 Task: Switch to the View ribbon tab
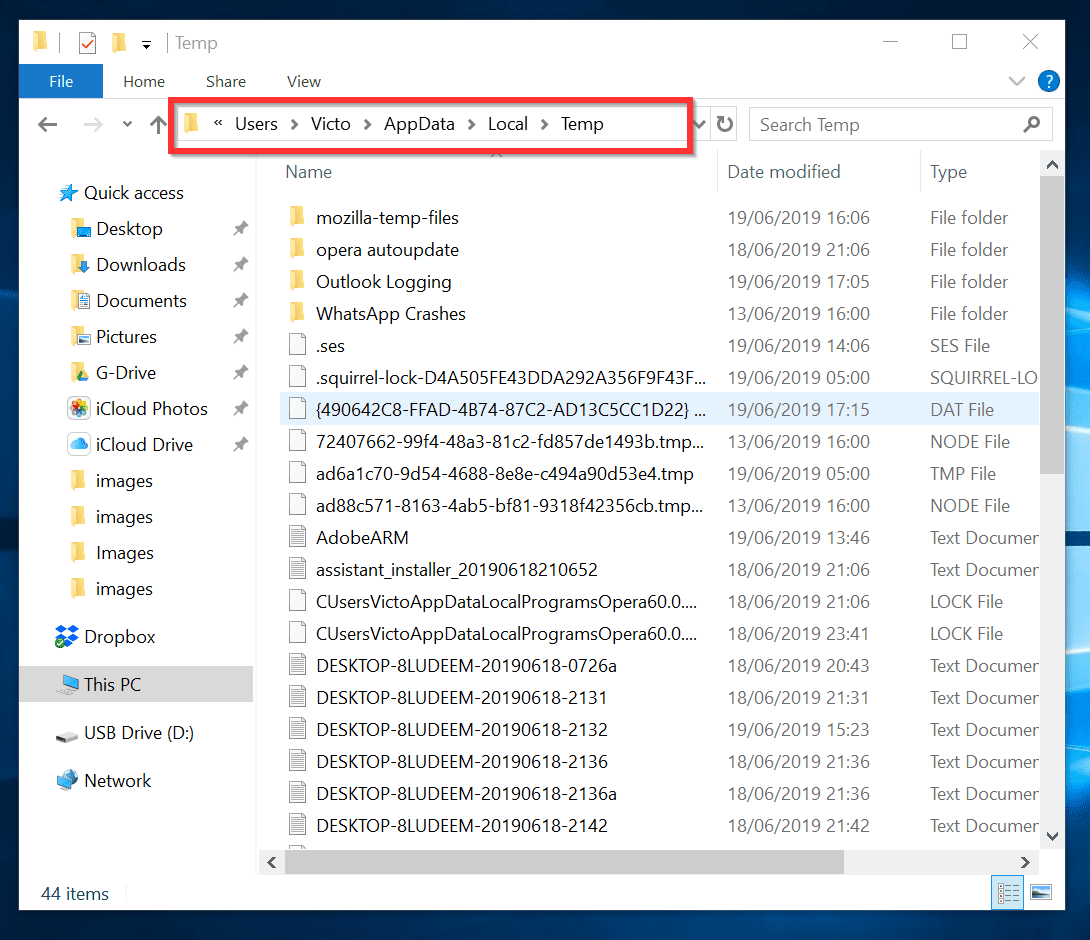click(x=303, y=81)
